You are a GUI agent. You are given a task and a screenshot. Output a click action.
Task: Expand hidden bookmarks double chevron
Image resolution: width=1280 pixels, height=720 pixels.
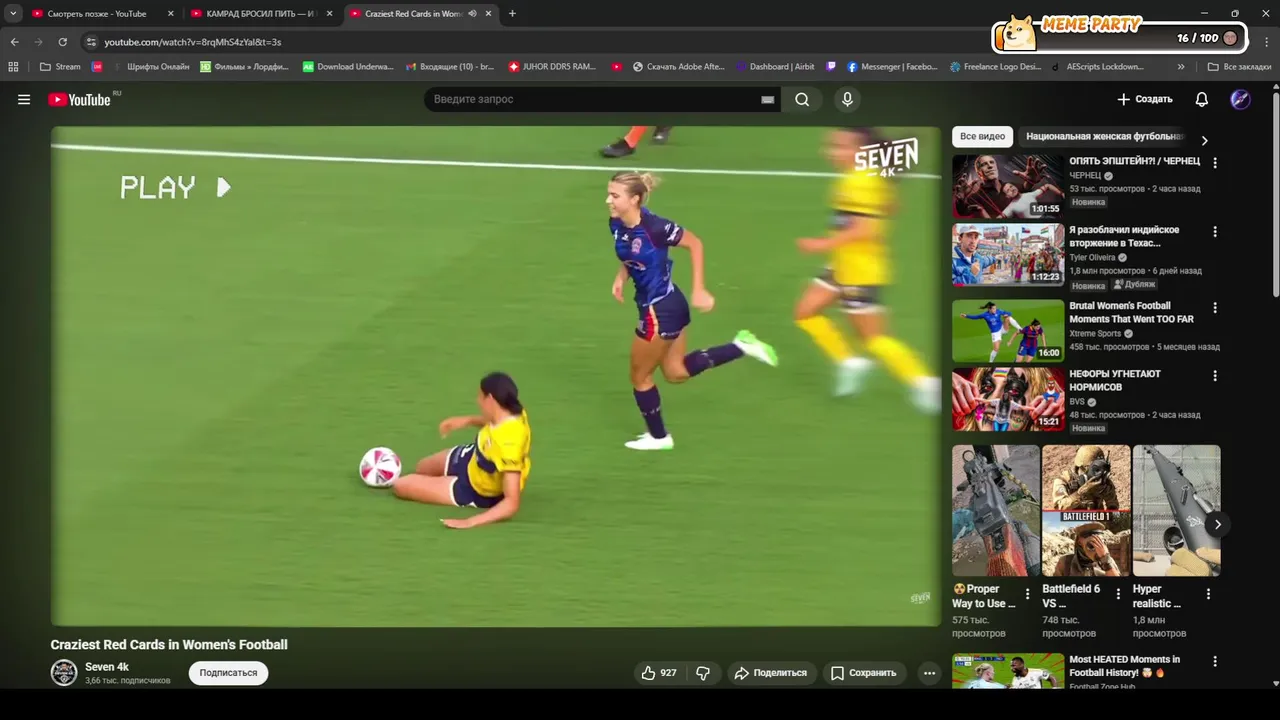point(1181,67)
